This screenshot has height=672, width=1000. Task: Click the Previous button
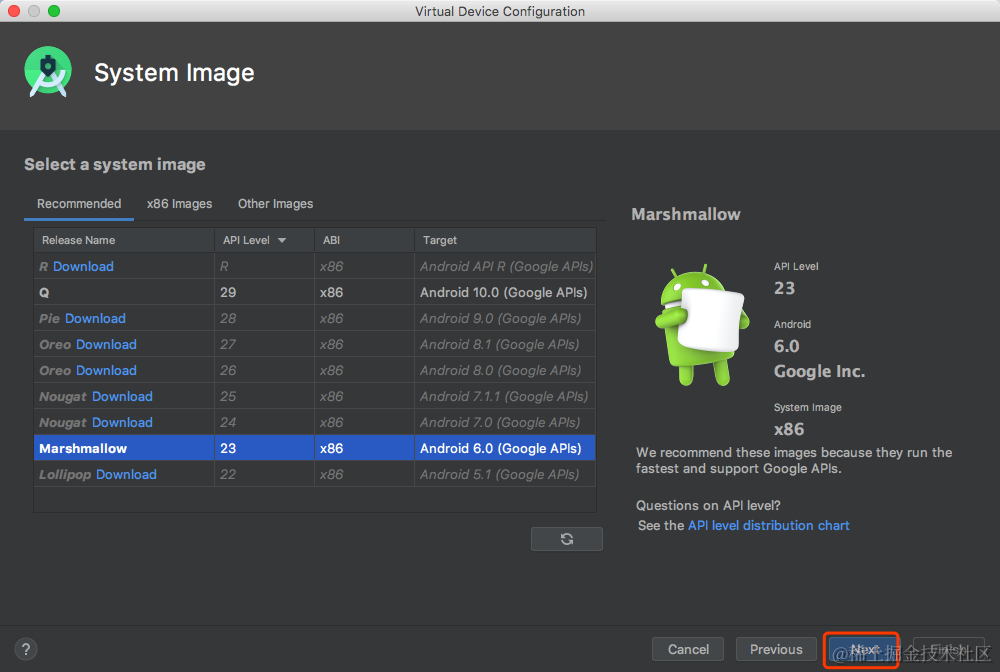point(776,649)
